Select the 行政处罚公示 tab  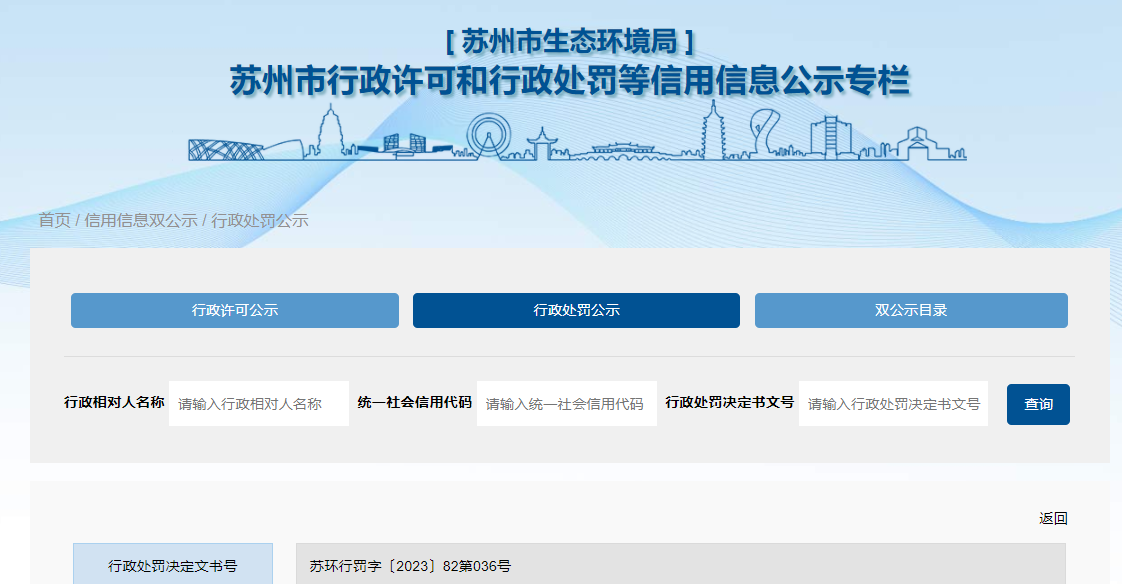point(576,310)
